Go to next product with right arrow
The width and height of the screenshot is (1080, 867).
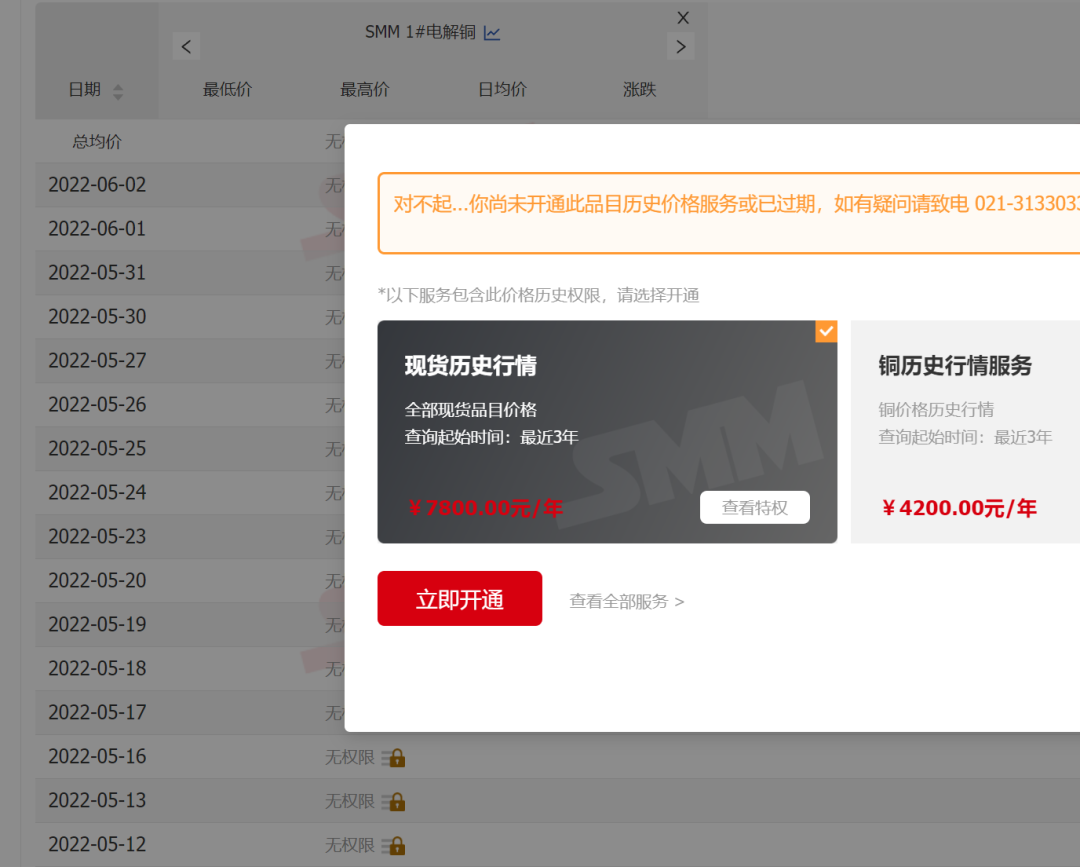click(x=681, y=46)
